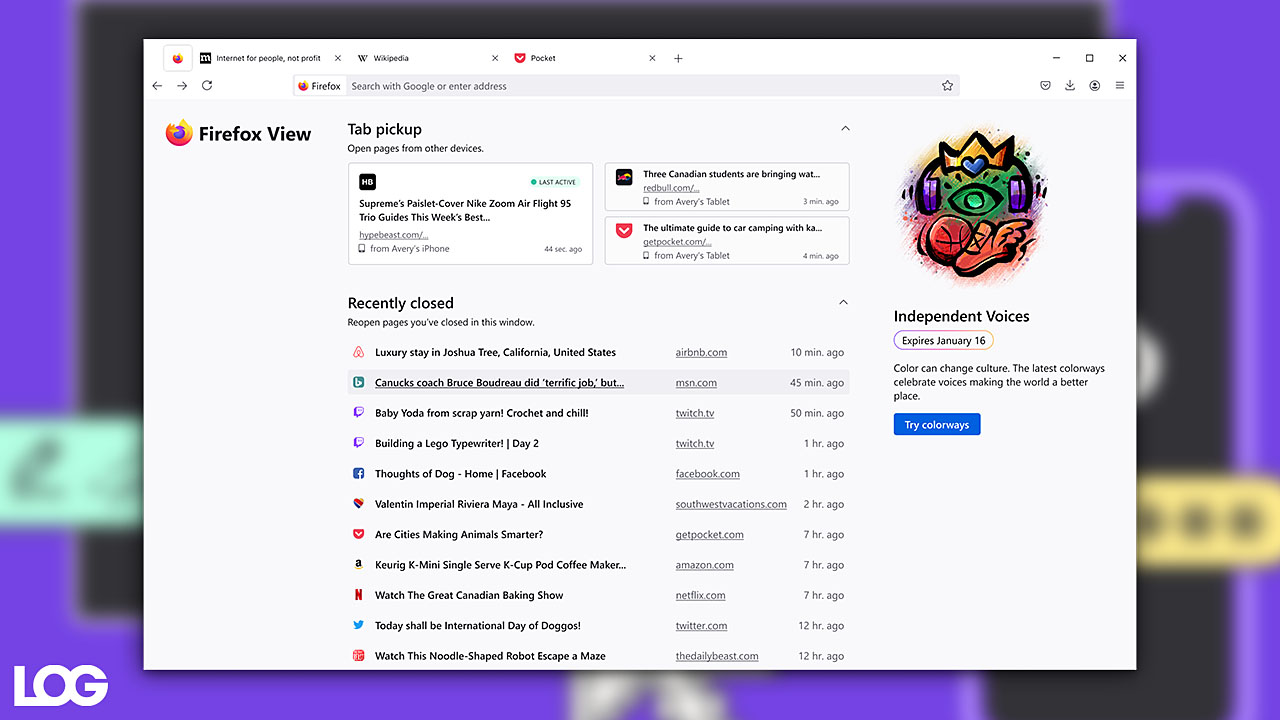Close the Wikipedia tab

495,58
